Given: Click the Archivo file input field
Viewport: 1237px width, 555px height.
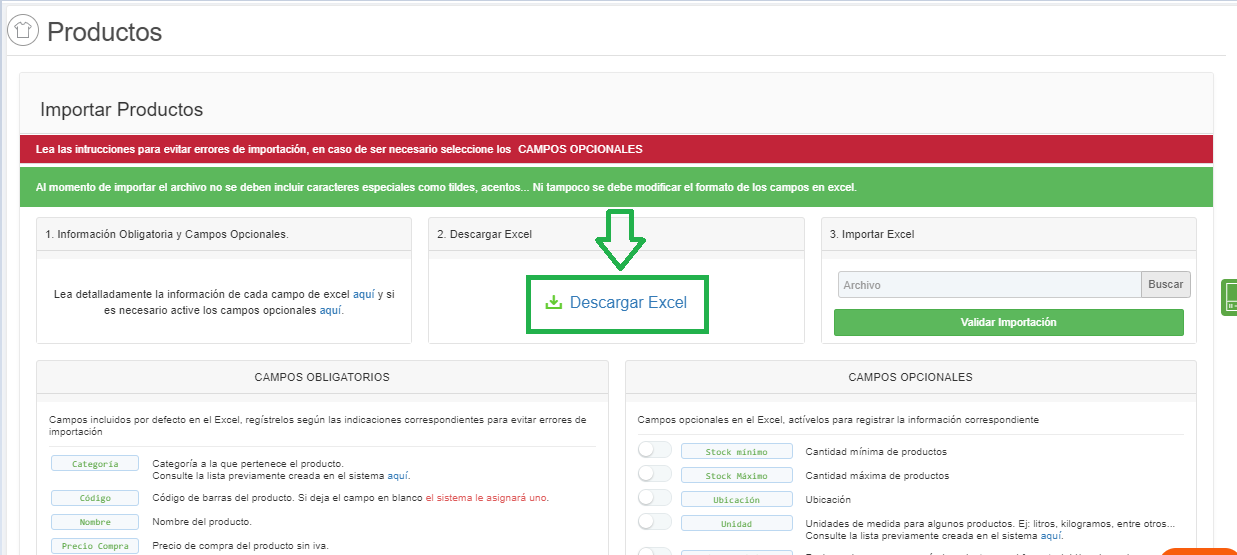Looking at the screenshot, I should tap(990, 285).
